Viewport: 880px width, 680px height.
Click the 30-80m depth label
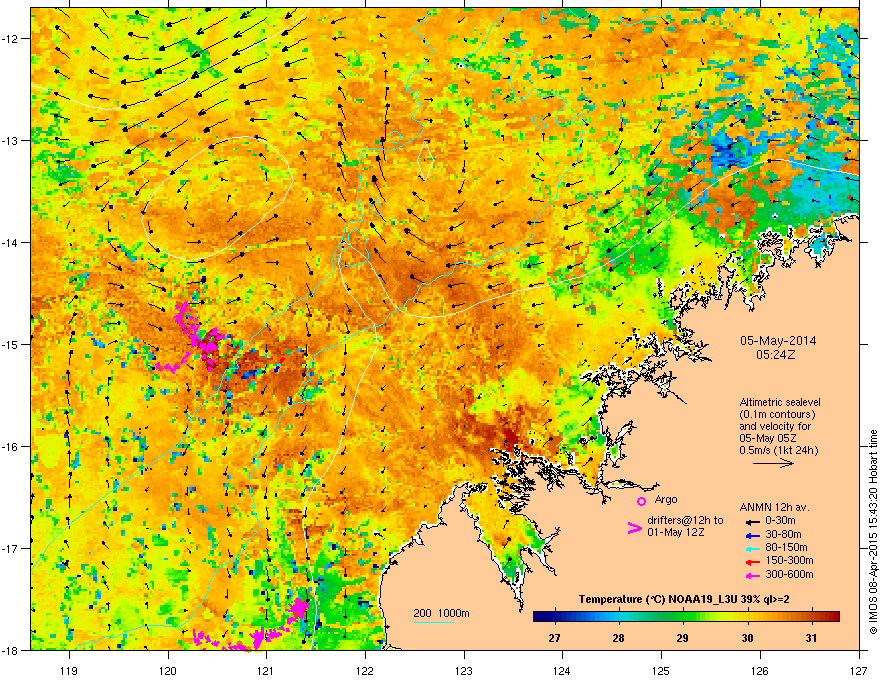tap(783, 535)
